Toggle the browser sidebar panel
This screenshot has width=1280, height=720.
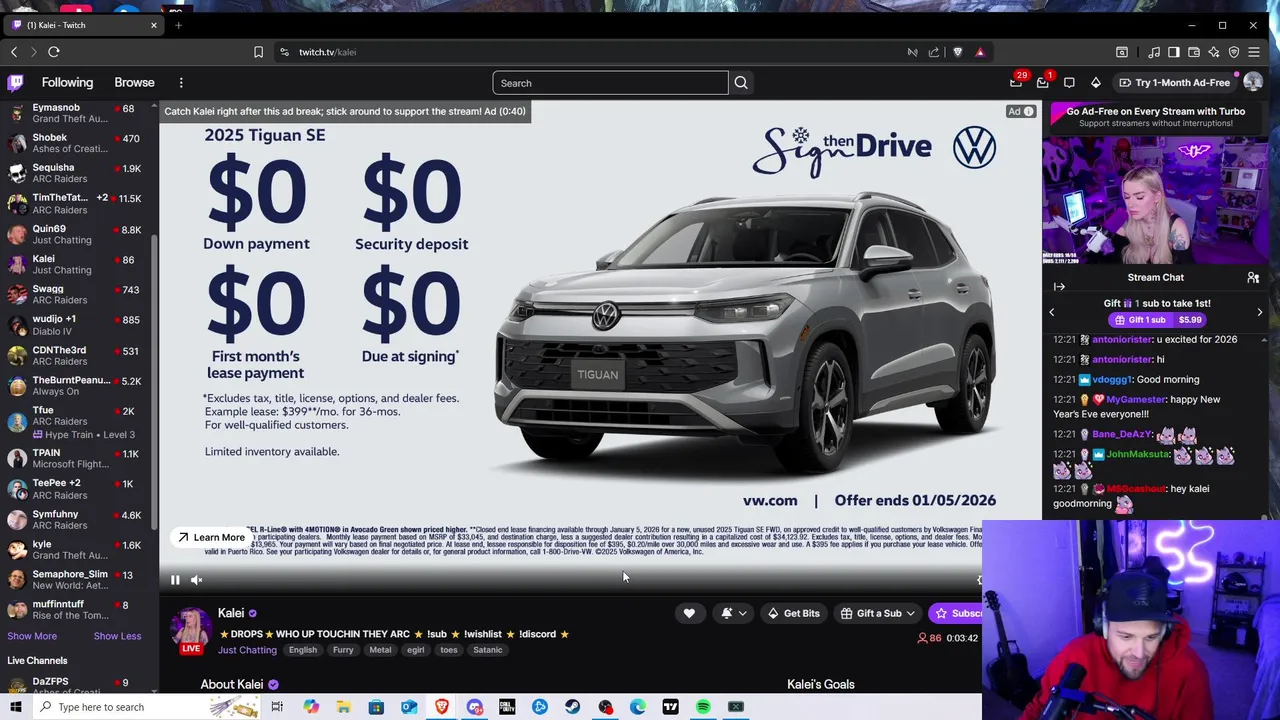click(x=1174, y=52)
